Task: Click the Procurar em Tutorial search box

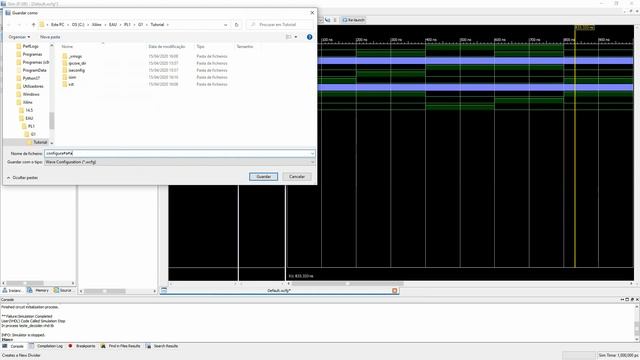Action: 280,25
